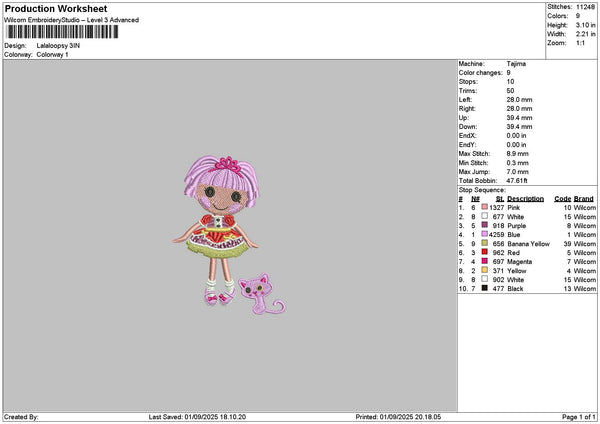Click the stitch count 1327 in Pink row
The height and width of the screenshot is (424, 600).
[496, 207]
